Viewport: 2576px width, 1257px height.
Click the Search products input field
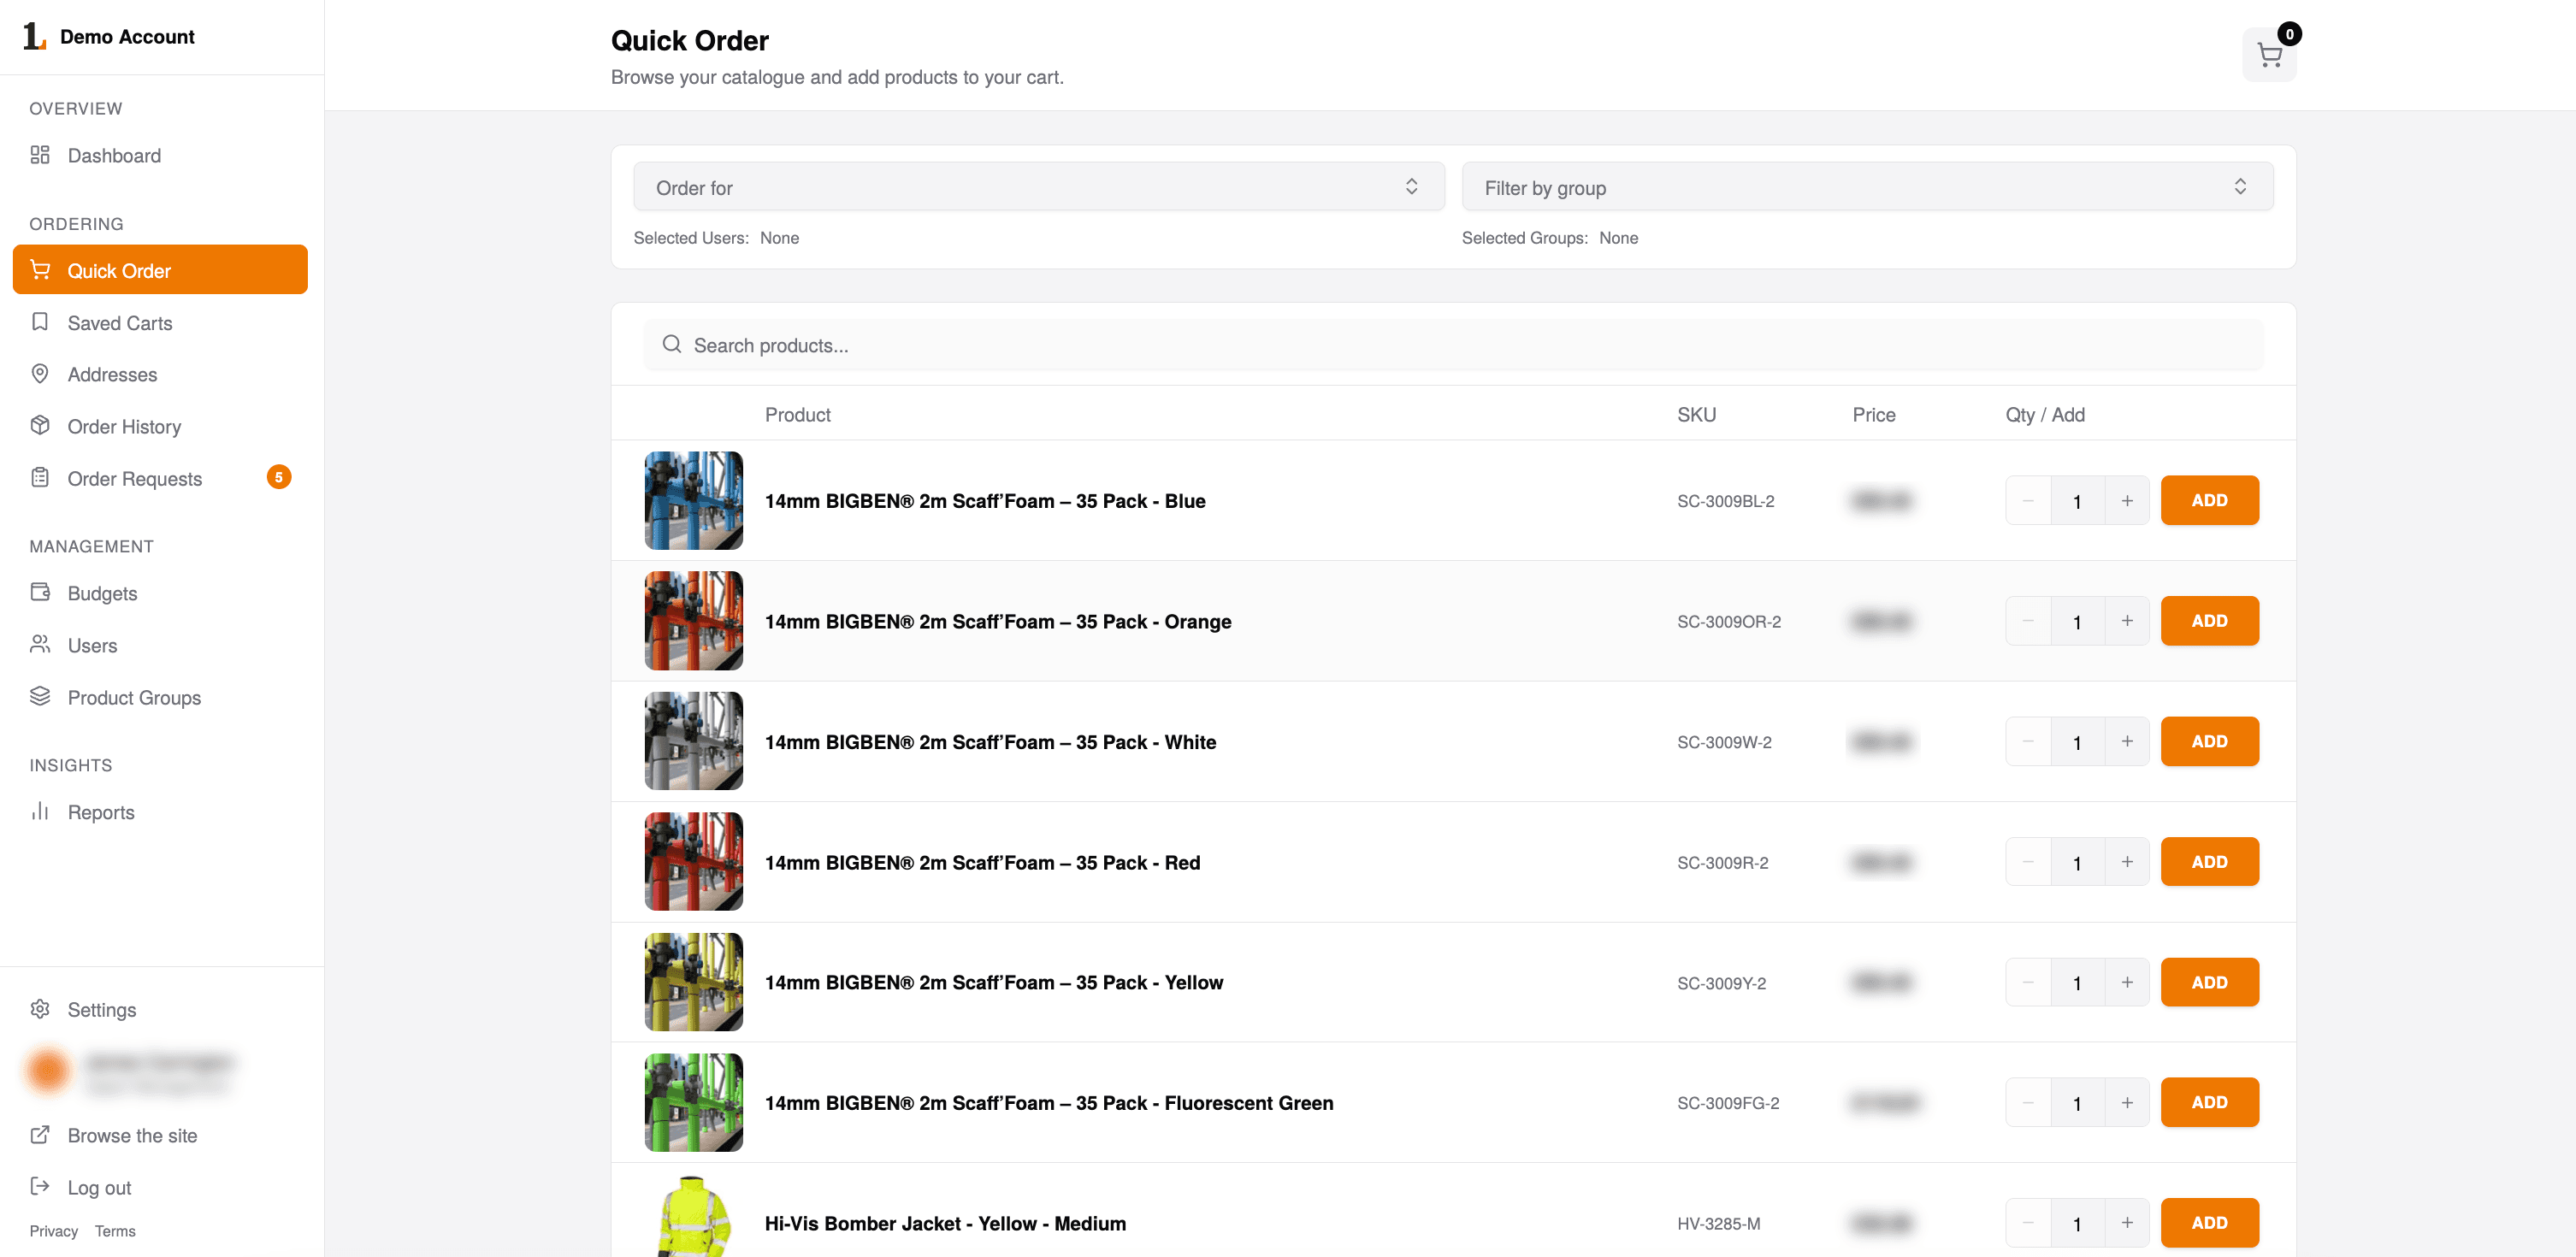[1453, 345]
